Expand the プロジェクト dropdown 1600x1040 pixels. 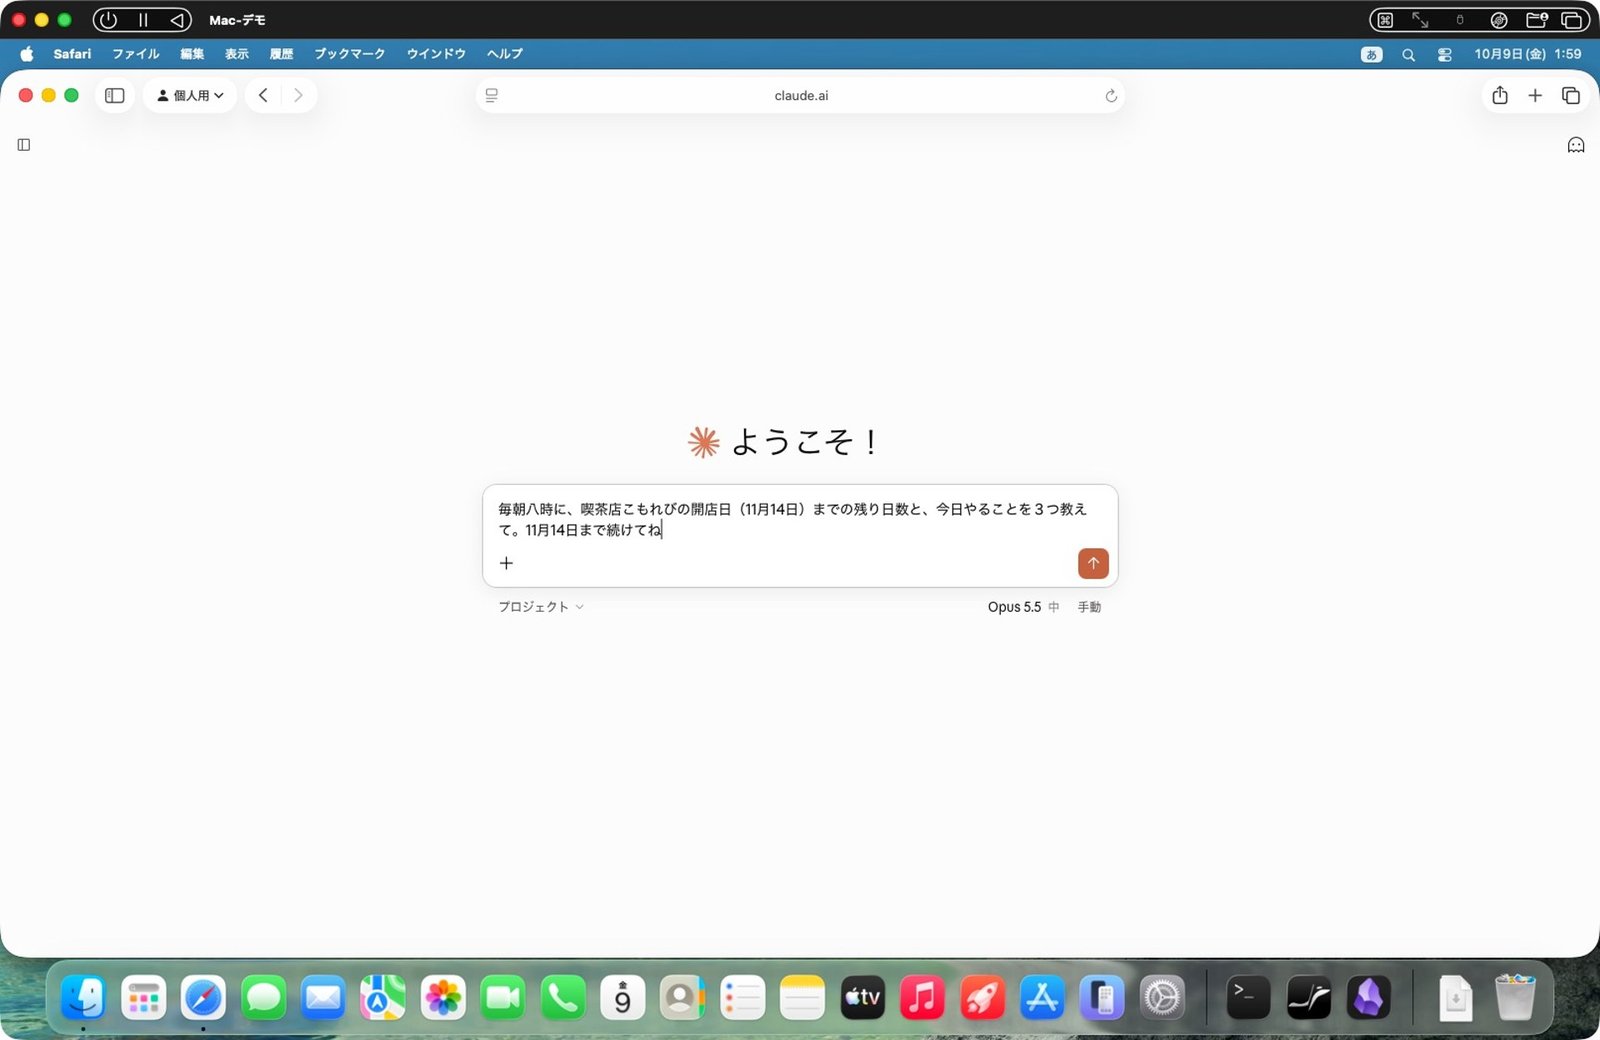pos(541,607)
